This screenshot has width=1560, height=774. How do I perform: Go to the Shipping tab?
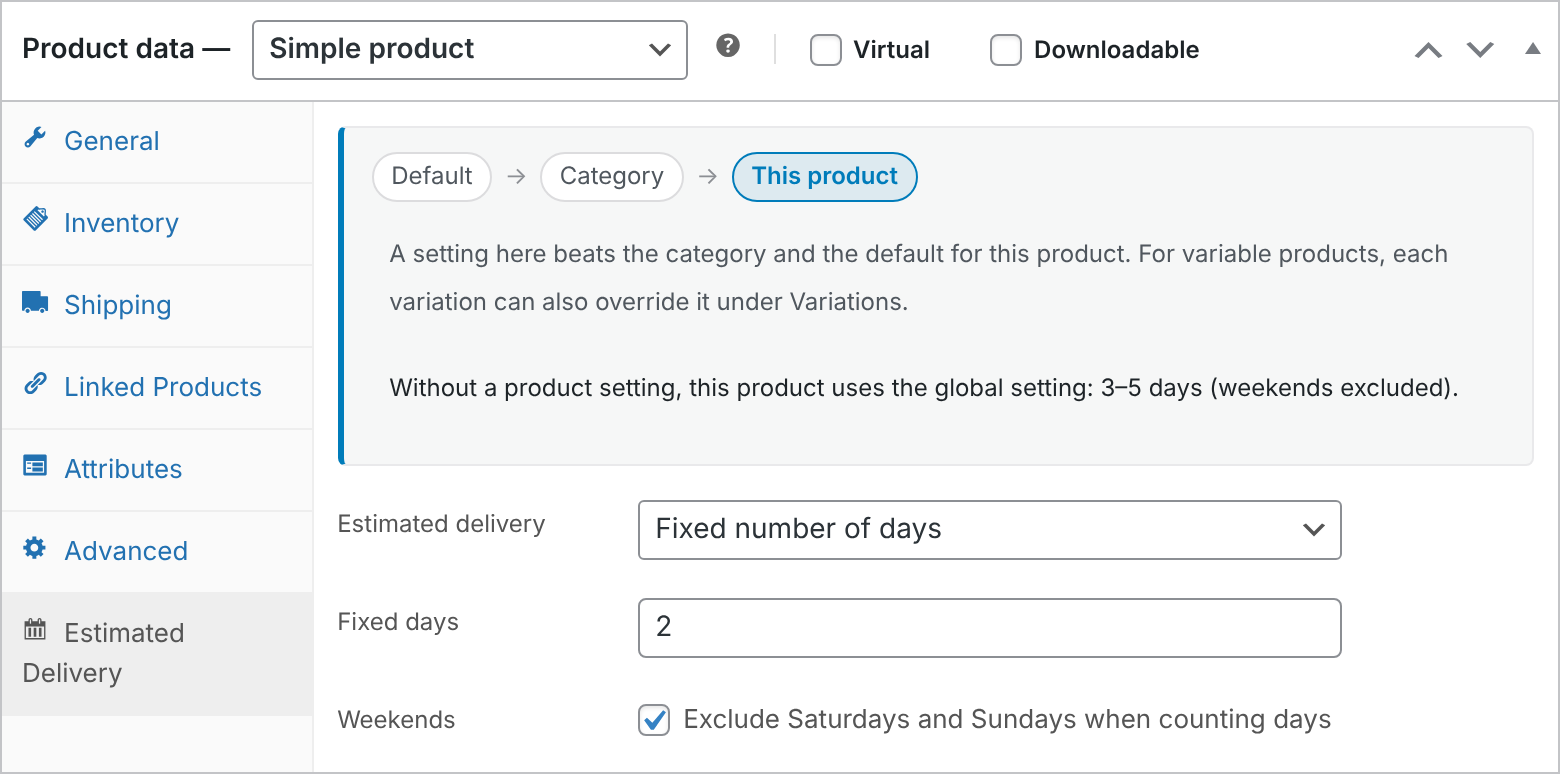coord(157,305)
